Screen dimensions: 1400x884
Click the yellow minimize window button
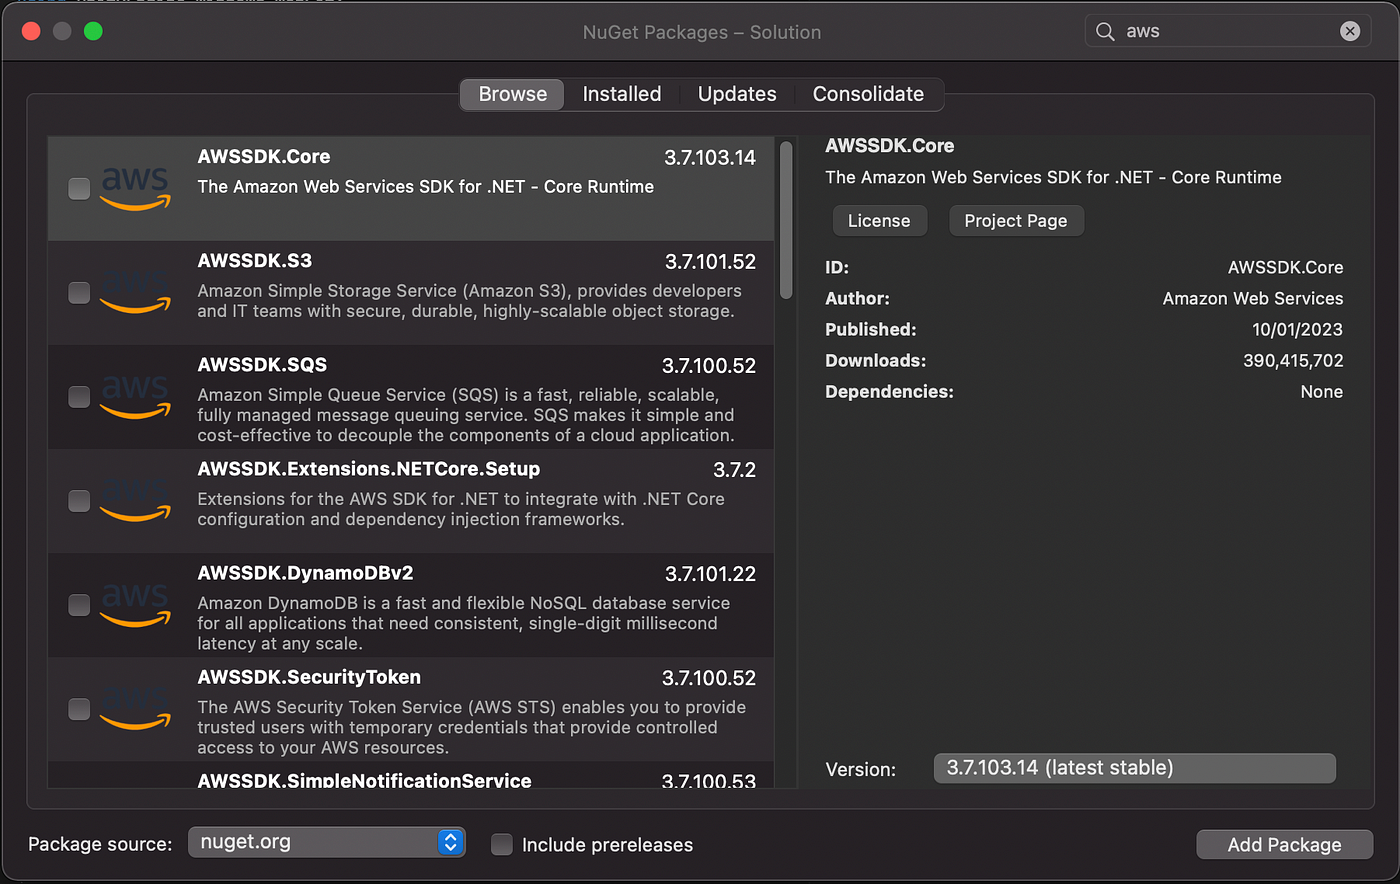click(x=62, y=31)
